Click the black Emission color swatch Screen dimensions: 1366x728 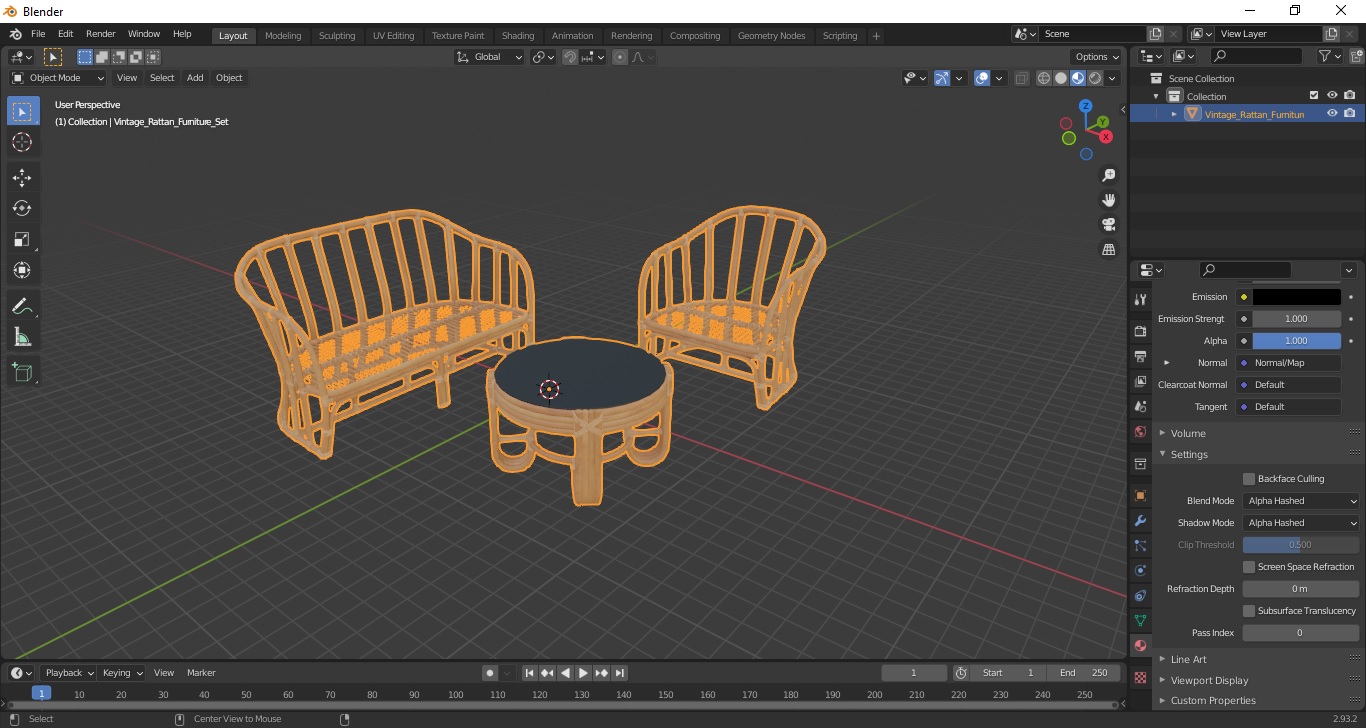tap(1297, 297)
